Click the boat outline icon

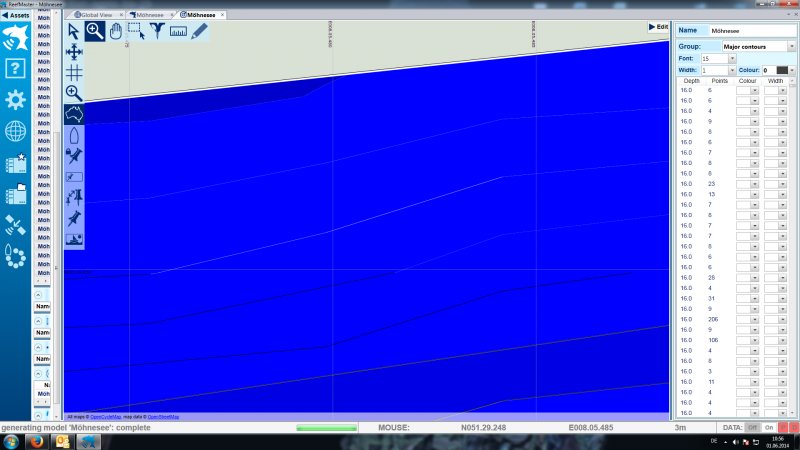(x=74, y=135)
